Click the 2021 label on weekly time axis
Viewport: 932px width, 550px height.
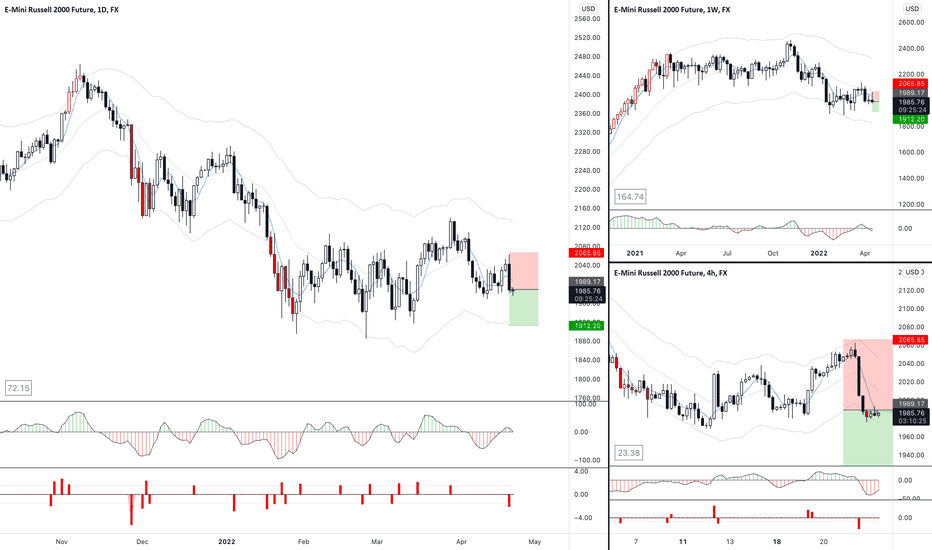coord(635,253)
